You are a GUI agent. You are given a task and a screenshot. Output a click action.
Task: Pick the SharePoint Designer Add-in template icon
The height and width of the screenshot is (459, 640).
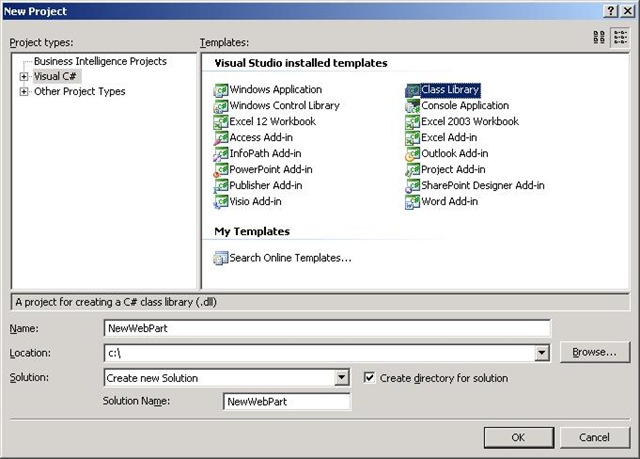(x=413, y=186)
